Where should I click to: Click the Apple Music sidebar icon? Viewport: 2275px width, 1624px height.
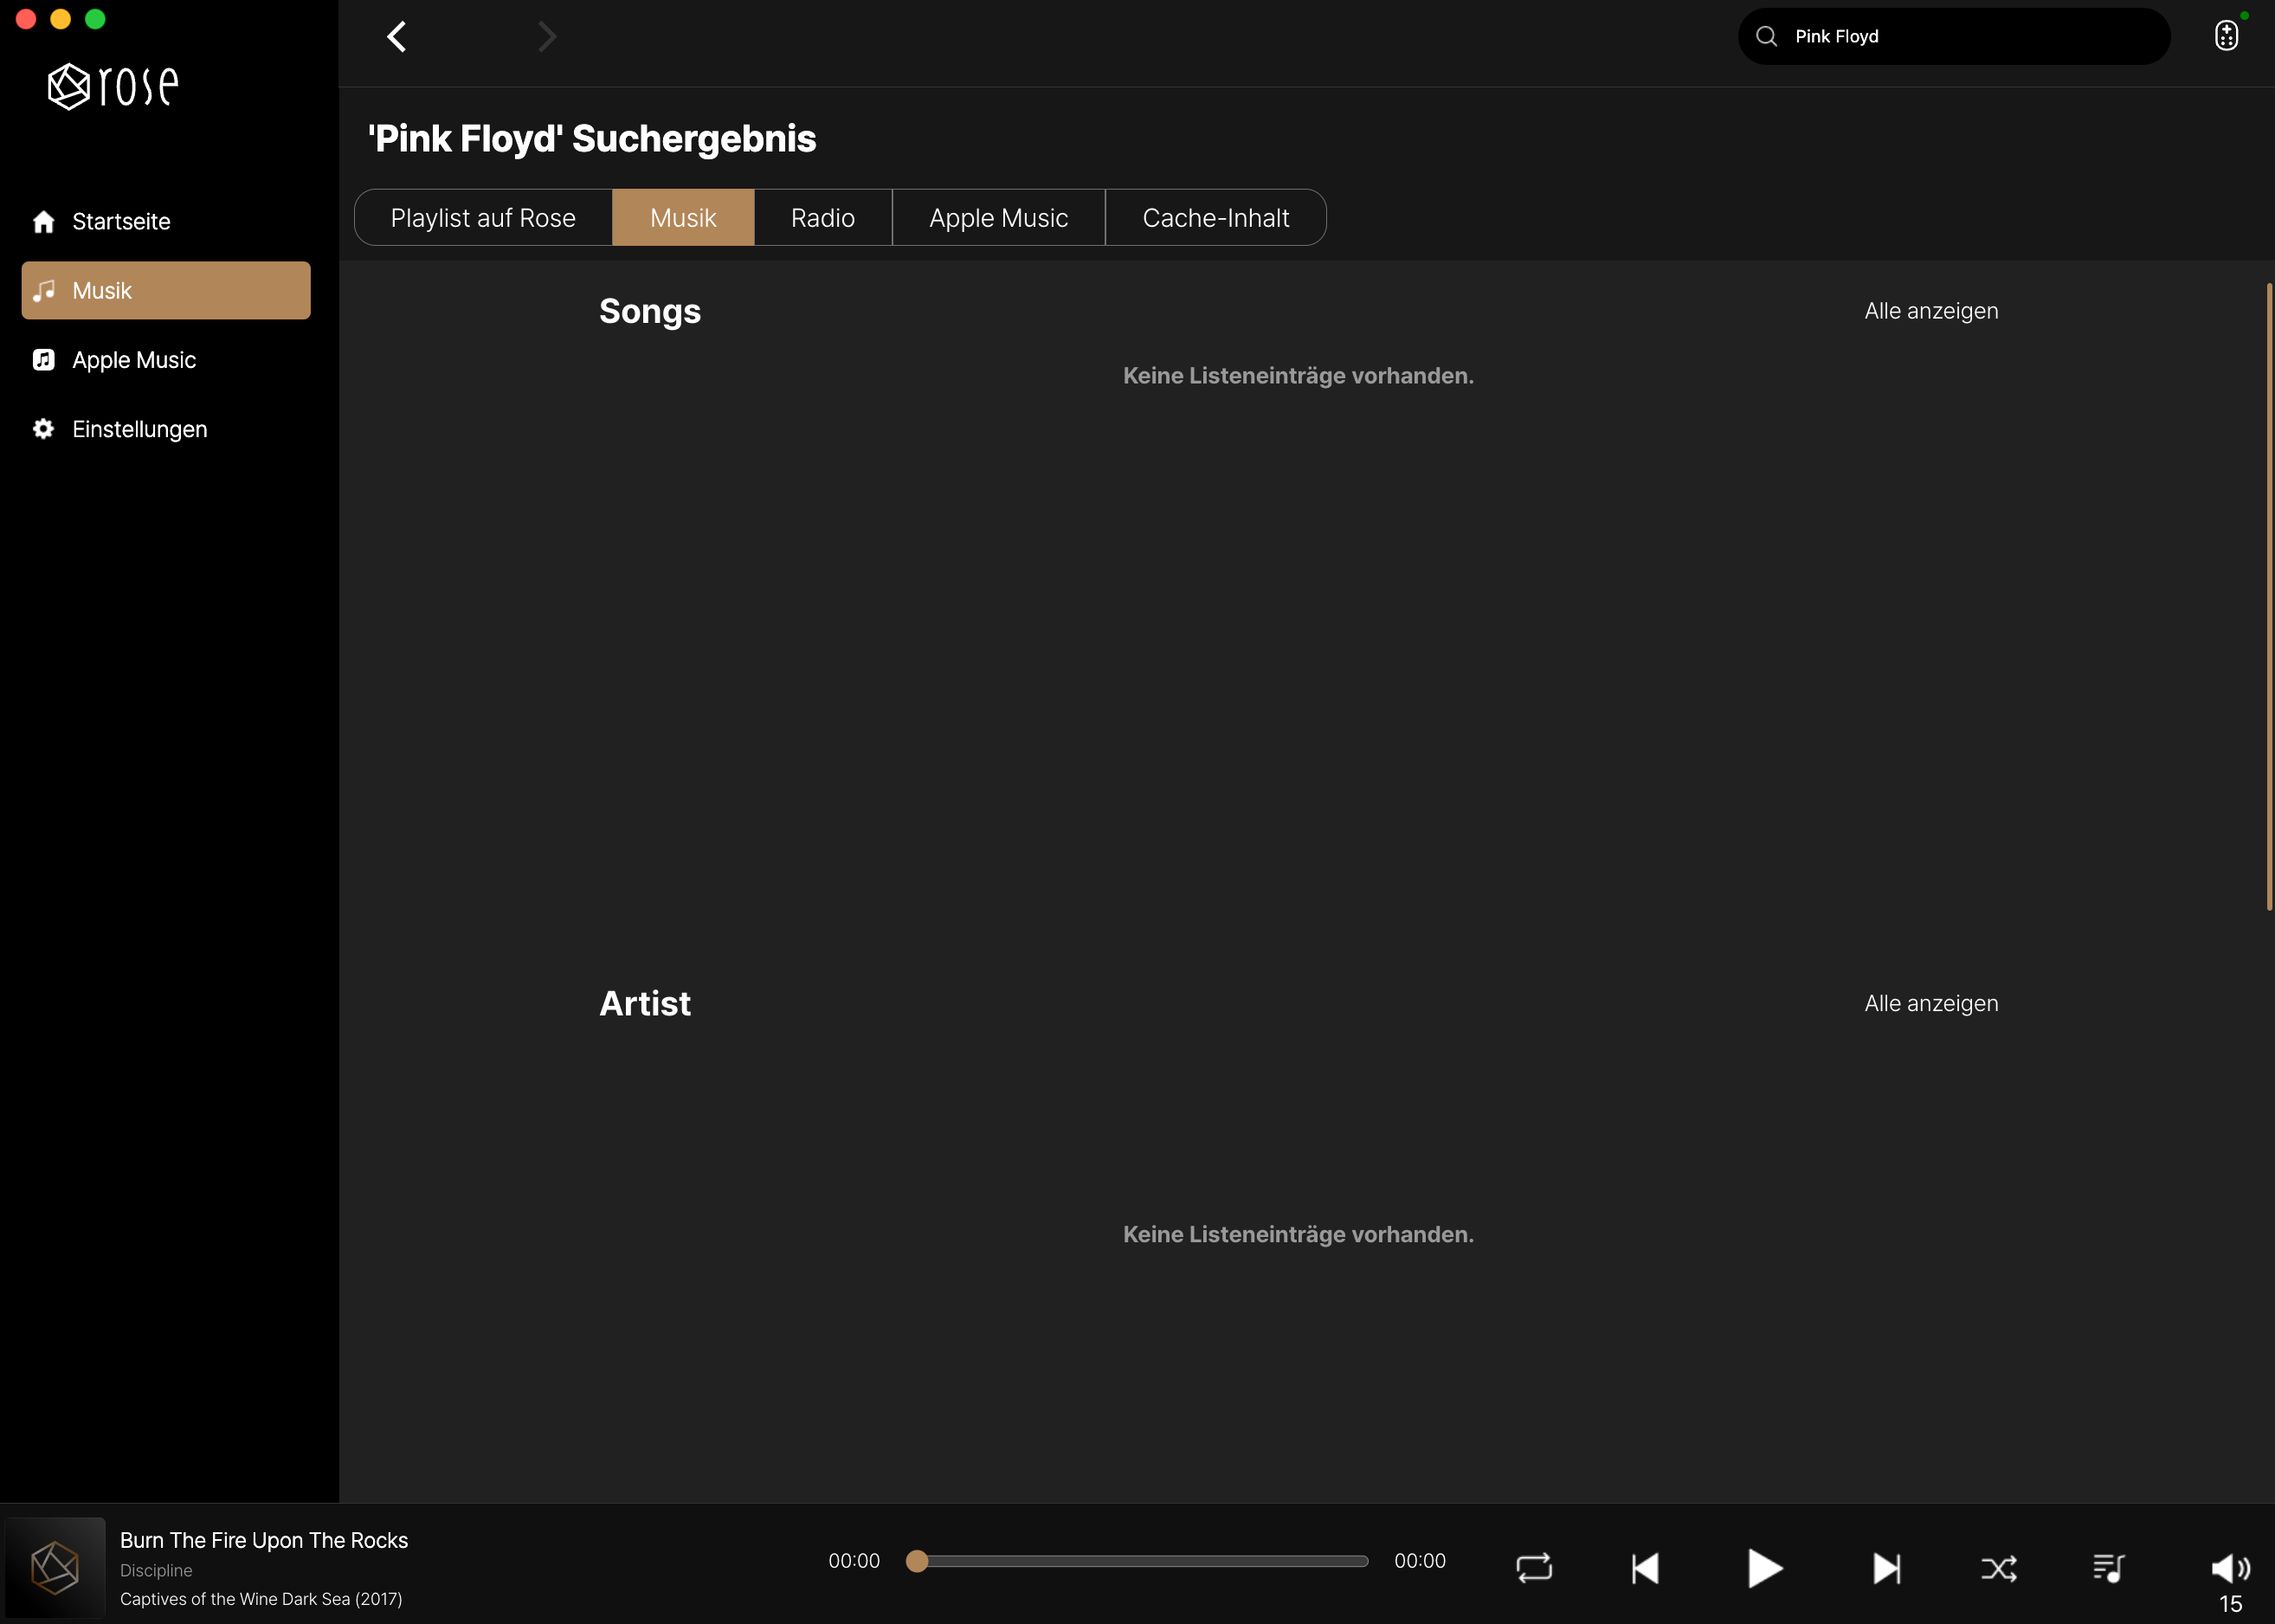[x=43, y=360]
